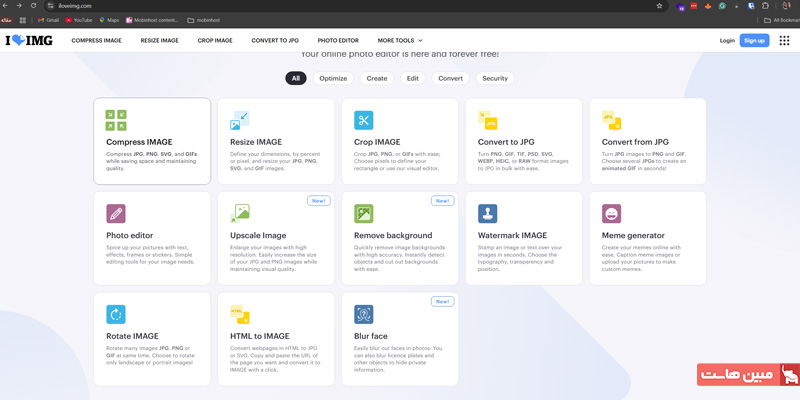Open the Resize IMAGE tool icon
Image resolution: width=800 pixels, height=400 pixels.
coord(240,120)
